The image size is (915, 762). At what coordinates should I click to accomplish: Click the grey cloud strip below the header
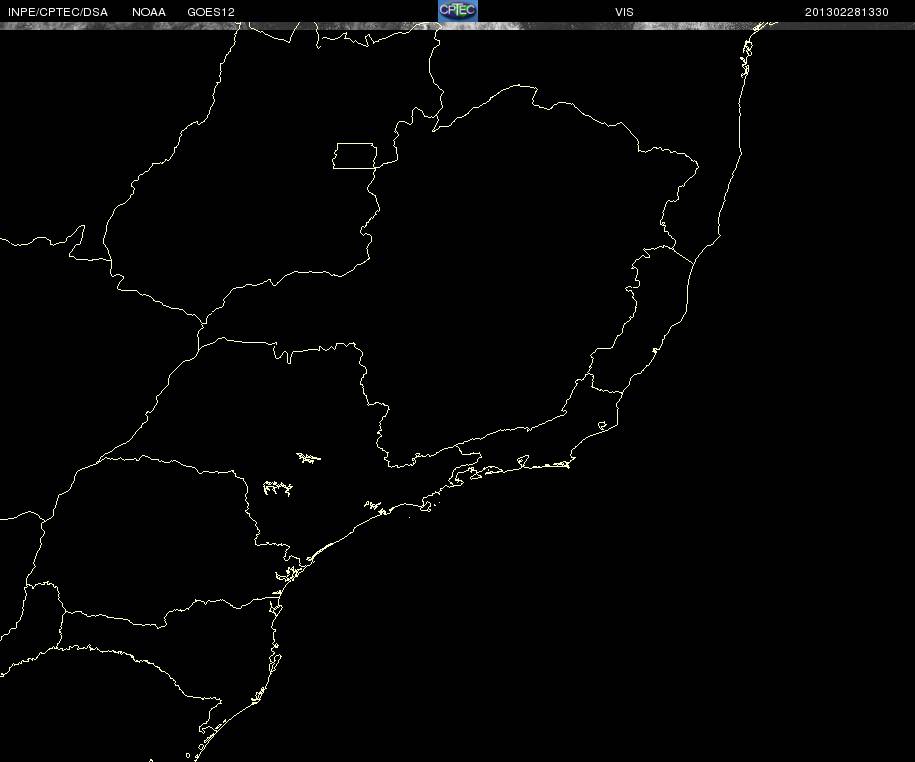458,26
